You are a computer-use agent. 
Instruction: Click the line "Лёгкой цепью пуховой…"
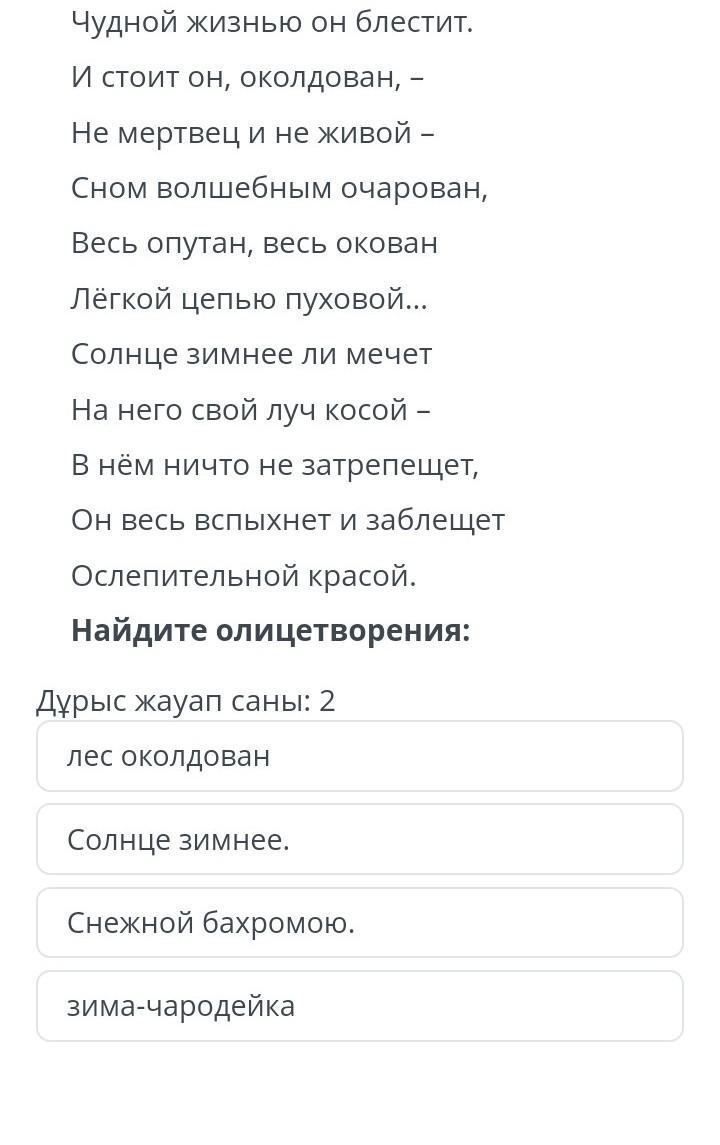pos(249,299)
